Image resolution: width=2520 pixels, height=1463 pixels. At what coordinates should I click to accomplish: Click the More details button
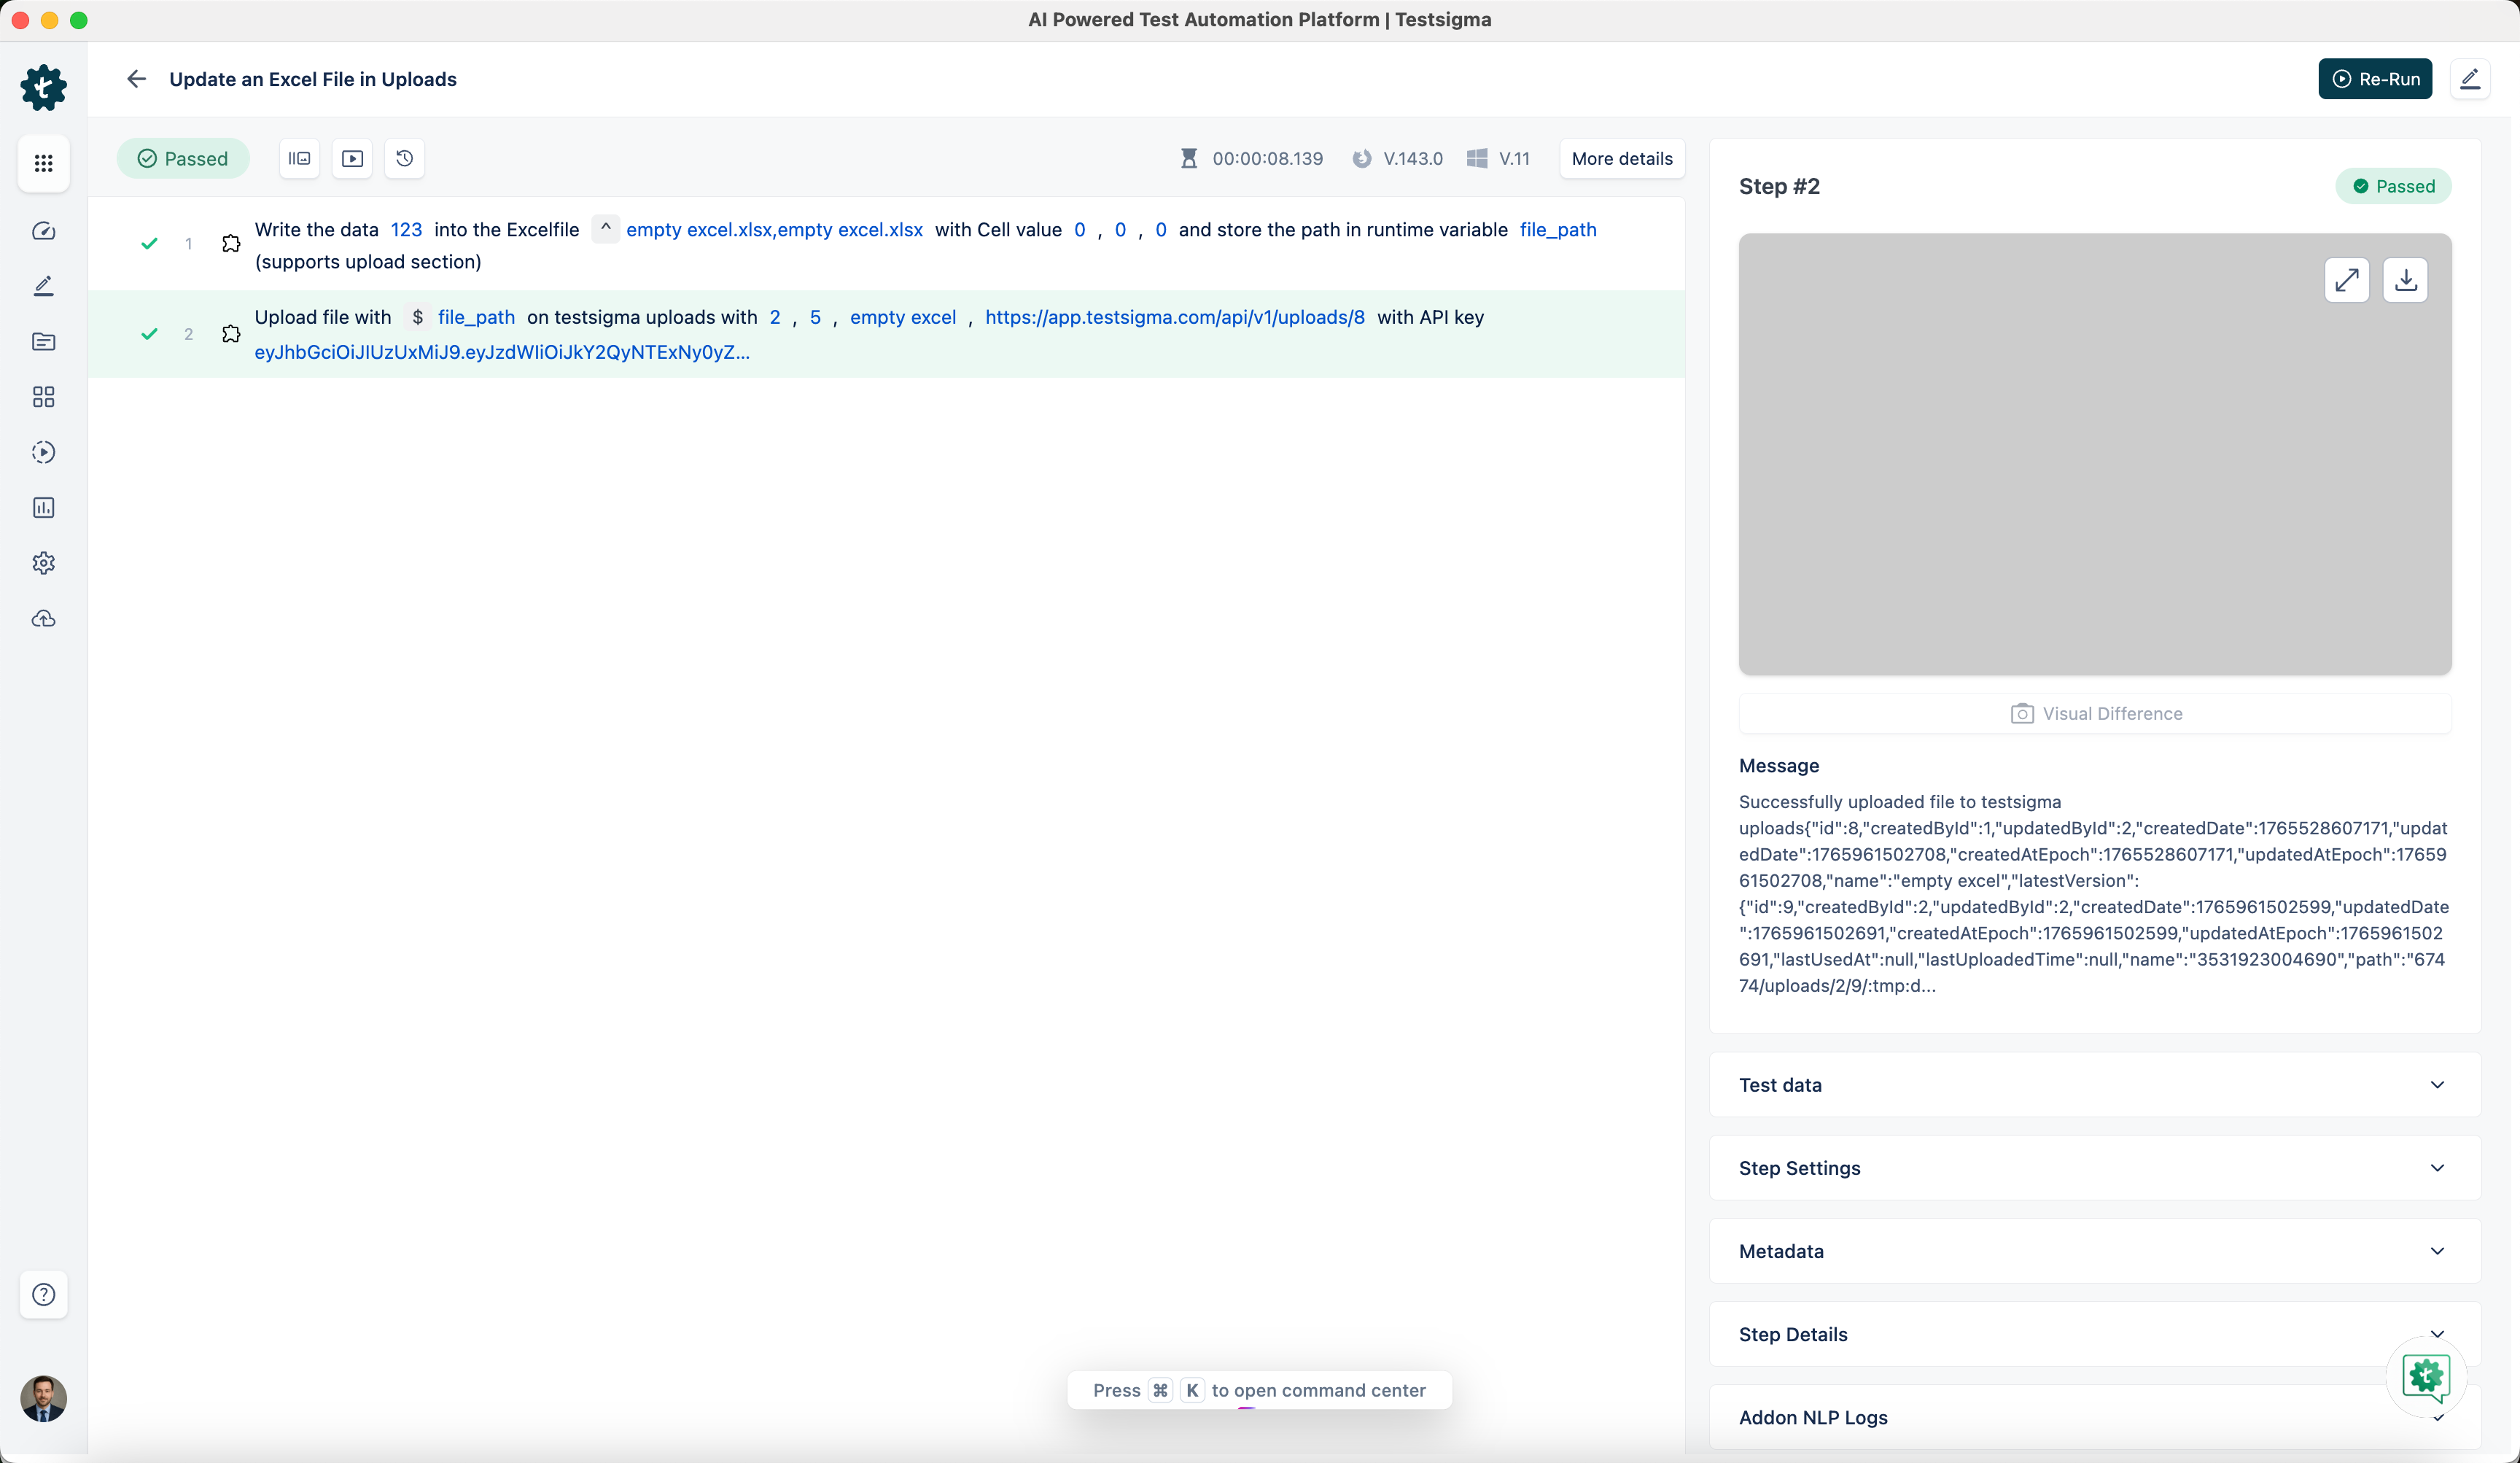pyautogui.click(x=1621, y=158)
